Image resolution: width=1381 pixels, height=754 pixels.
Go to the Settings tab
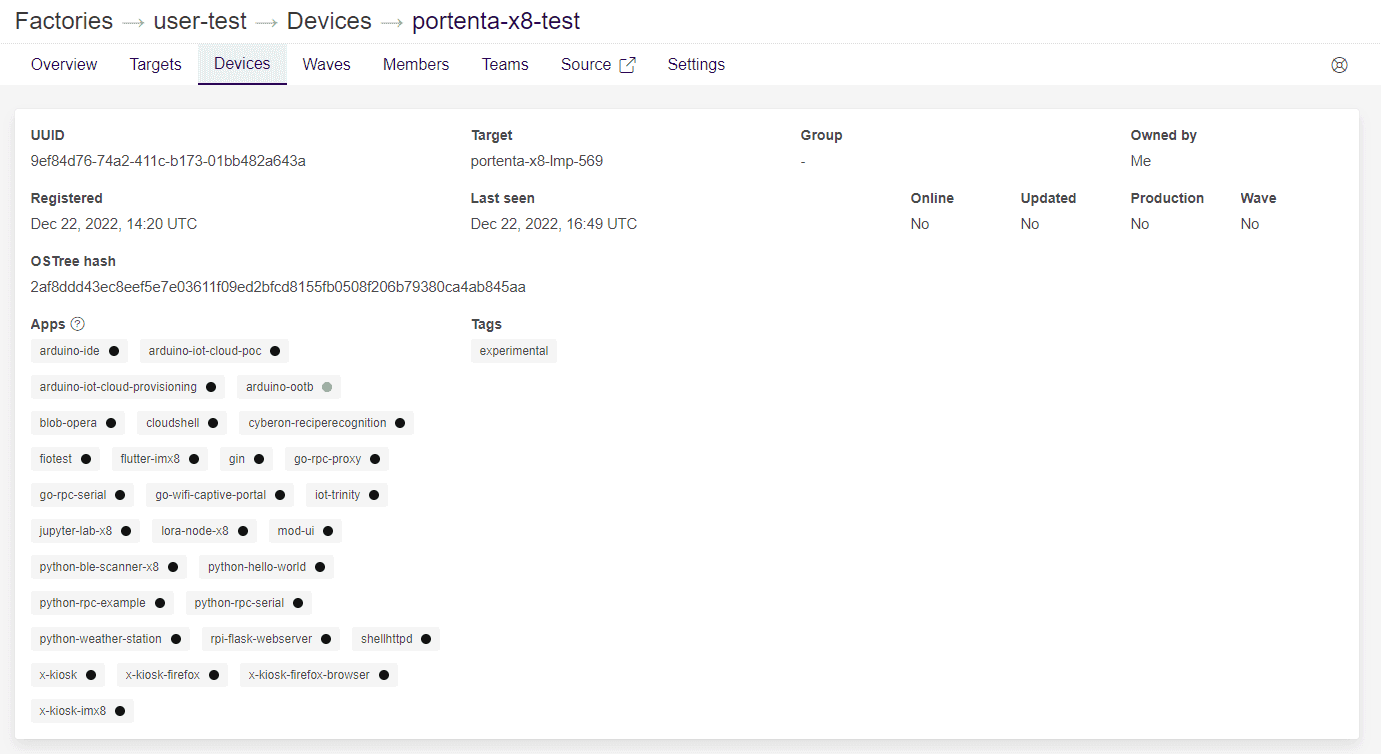pos(696,65)
